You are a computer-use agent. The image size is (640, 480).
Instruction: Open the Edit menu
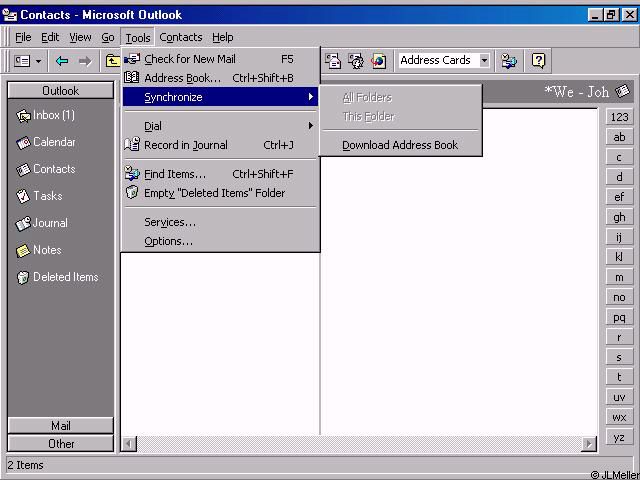[x=50, y=38]
